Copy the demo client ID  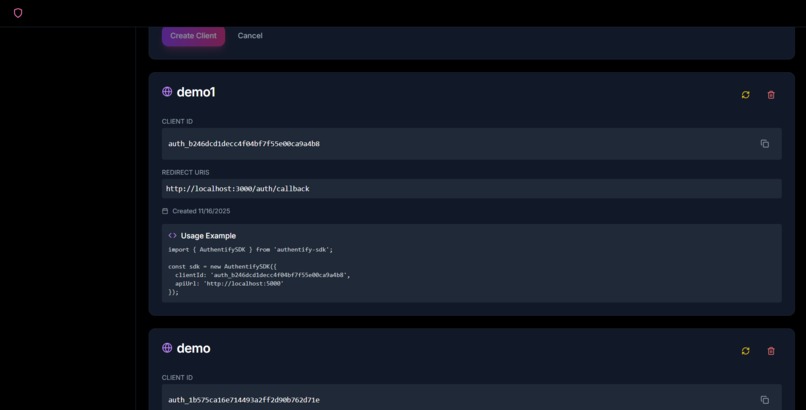[765, 400]
